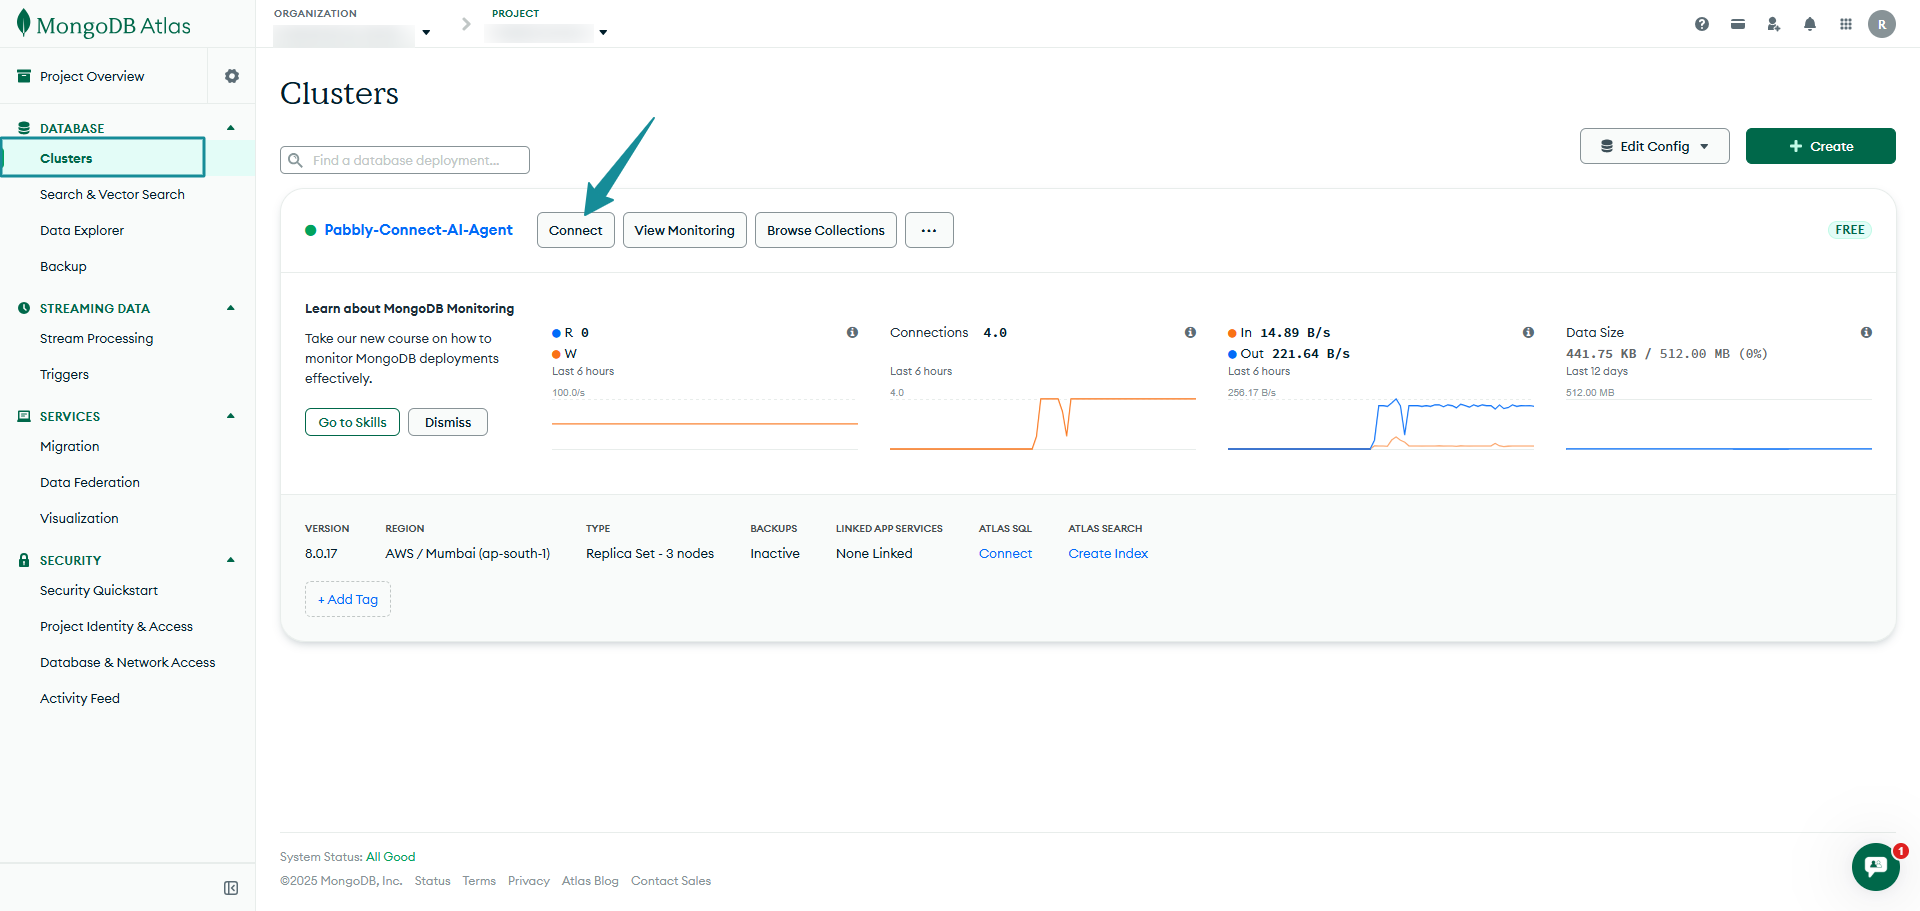Collapse the SECURITY sidebar section
Image resolution: width=1920 pixels, height=911 pixels.
(x=231, y=560)
